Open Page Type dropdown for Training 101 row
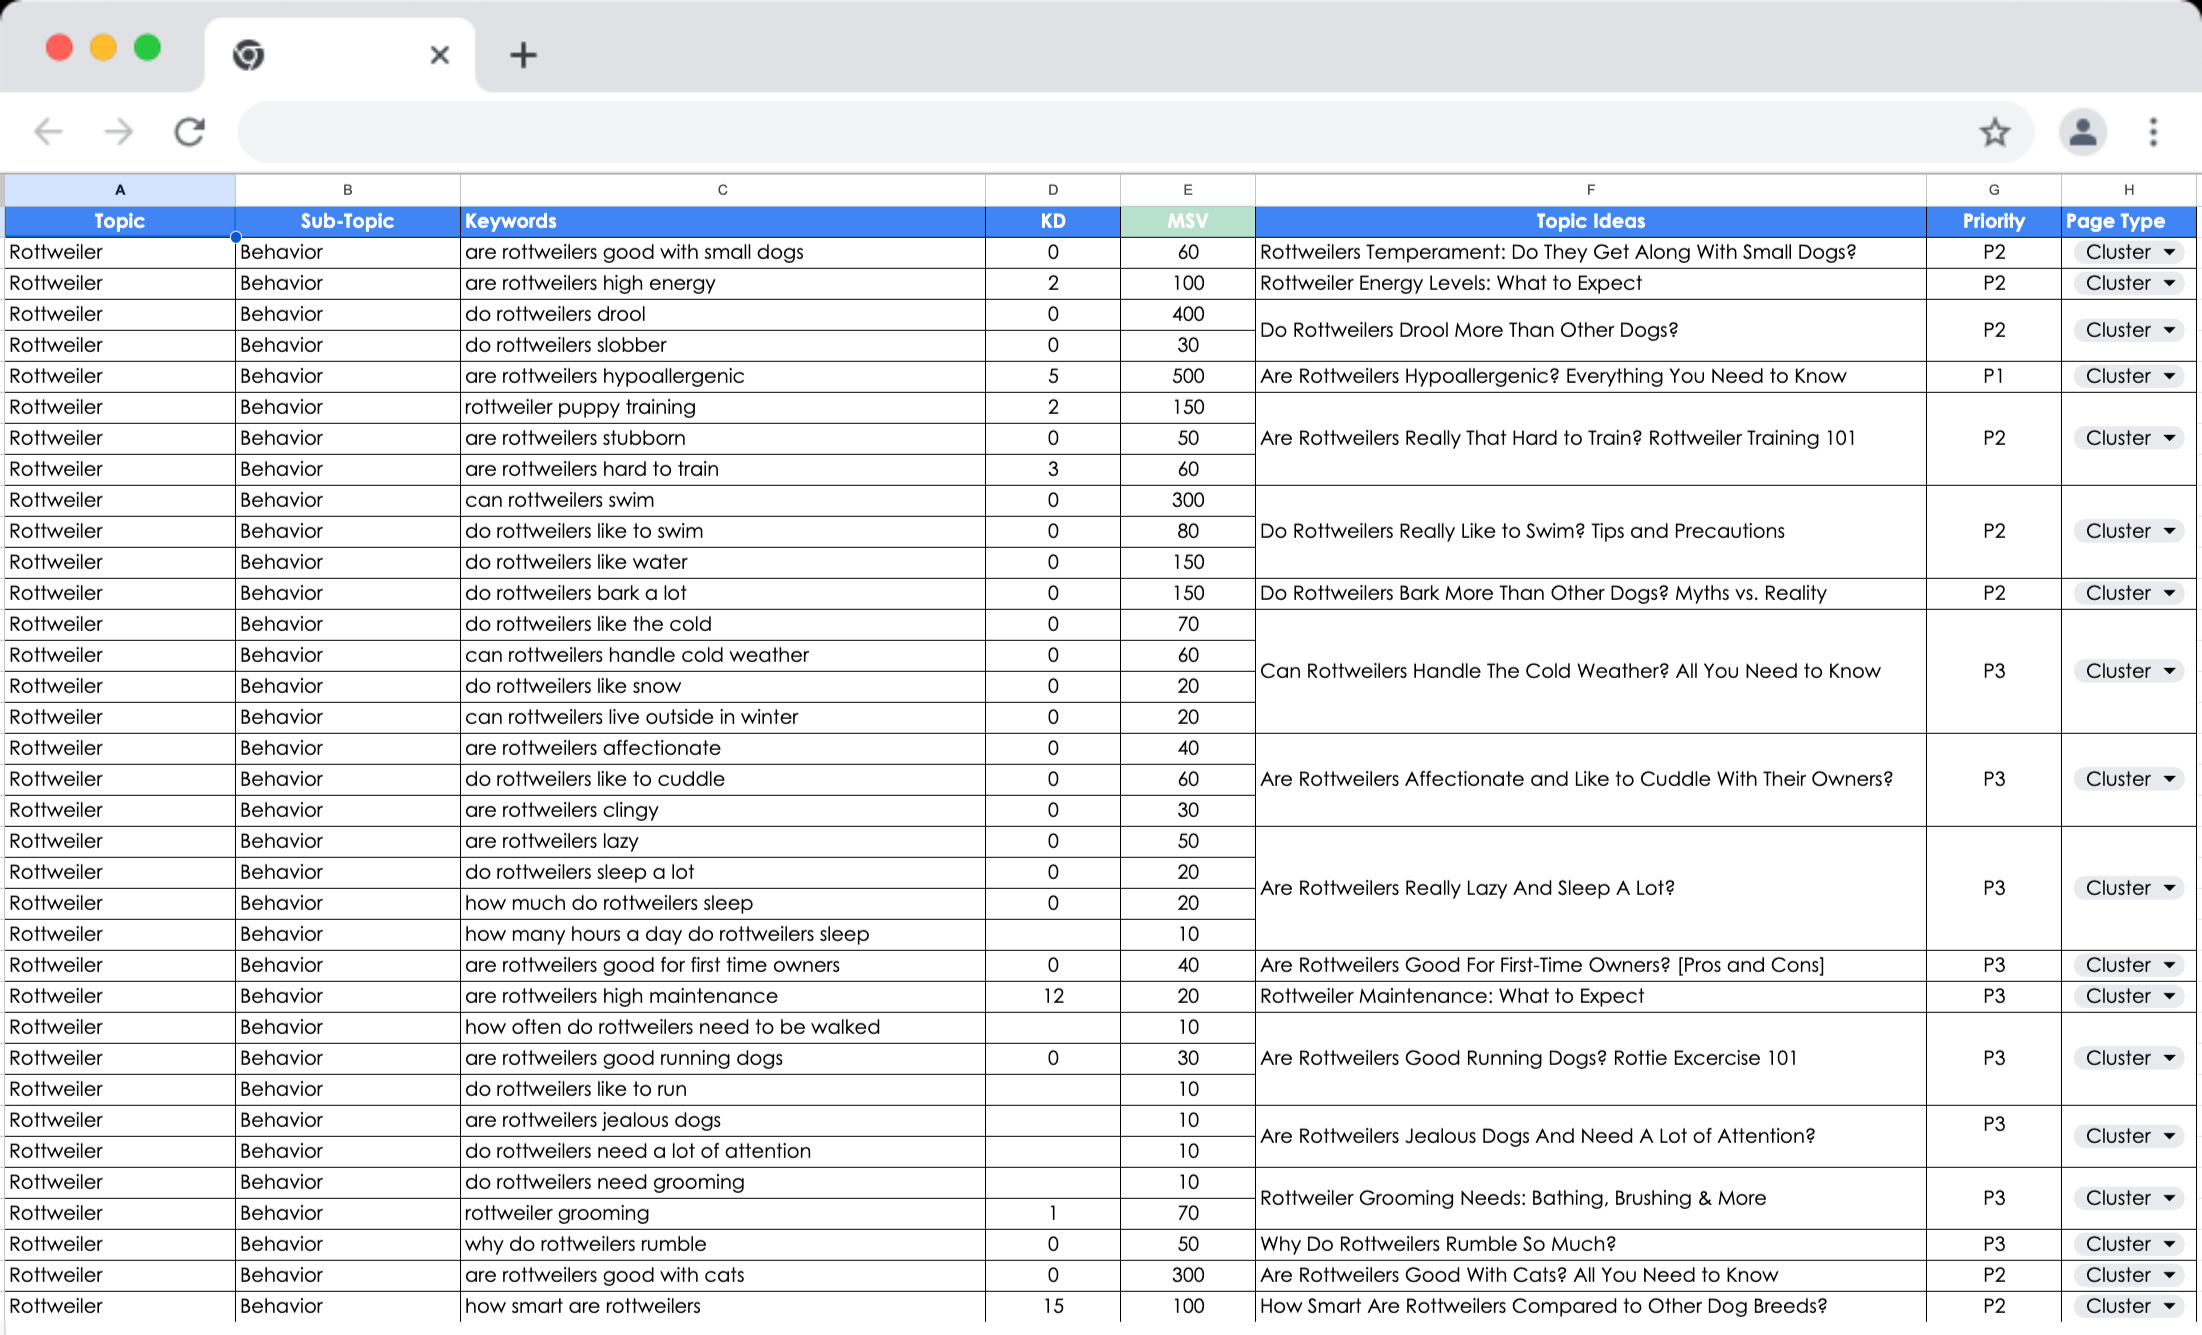 2131,439
